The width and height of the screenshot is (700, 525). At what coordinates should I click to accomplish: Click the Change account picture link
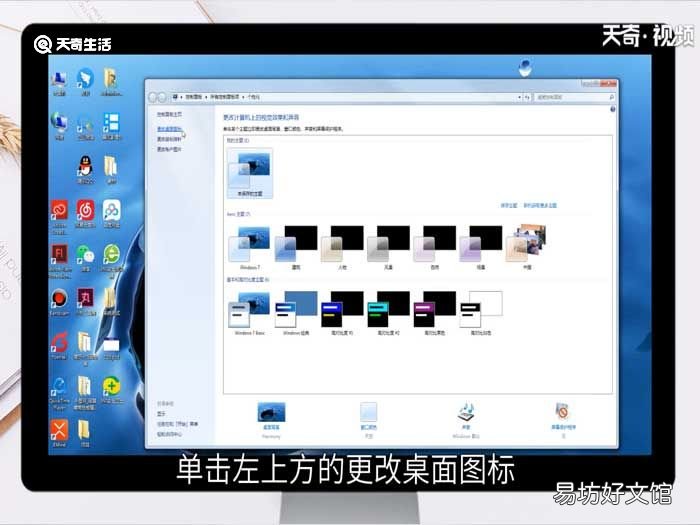click(x=169, y=150)
